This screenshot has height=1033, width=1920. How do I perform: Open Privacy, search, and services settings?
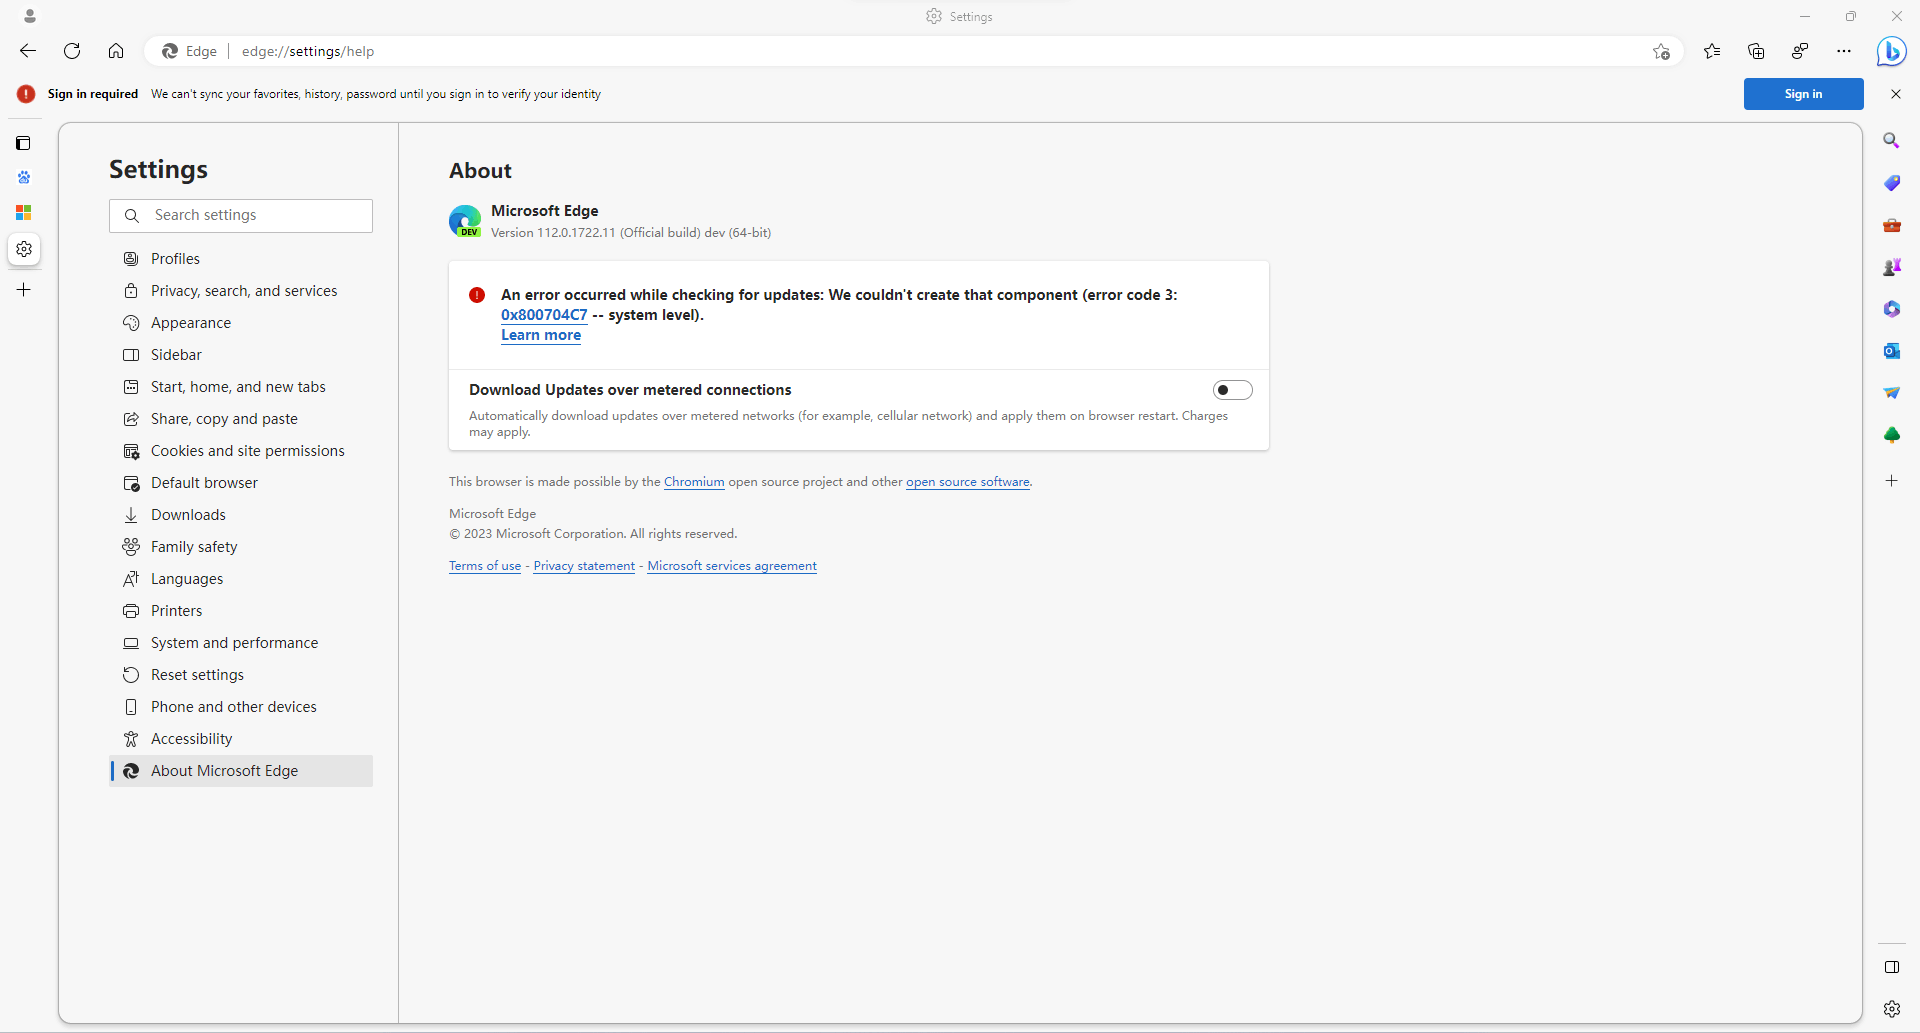pos(241,291)
